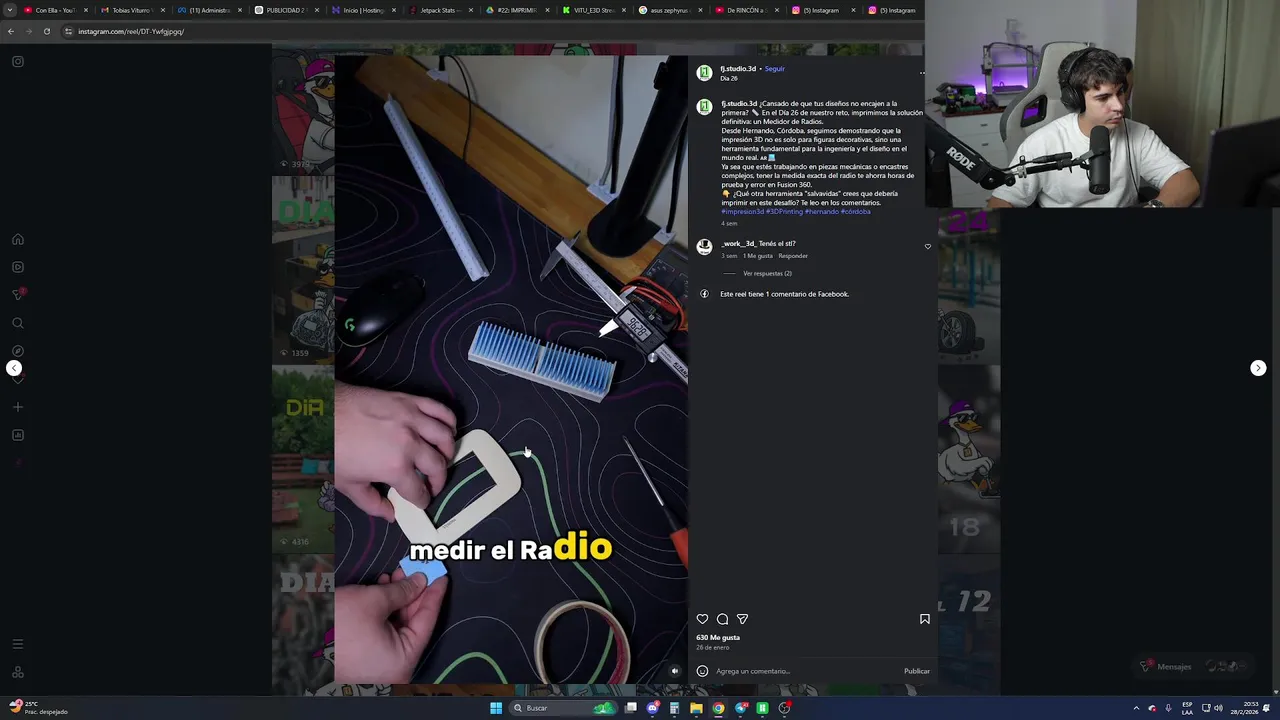The height and width of the screenshot is (720, 1280).
Task: Switch to the #22: IMPRIMIR tab
Action: click(516, 10)
